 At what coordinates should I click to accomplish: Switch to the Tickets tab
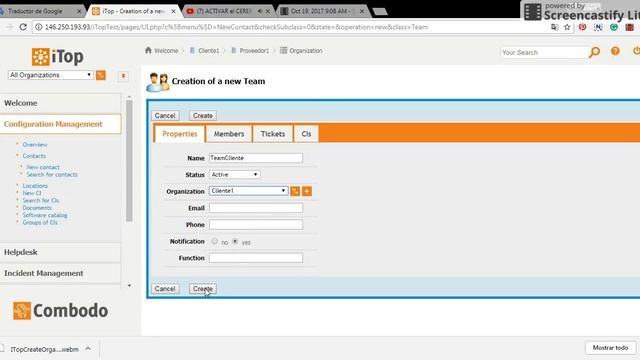click(x=273, y=134)
